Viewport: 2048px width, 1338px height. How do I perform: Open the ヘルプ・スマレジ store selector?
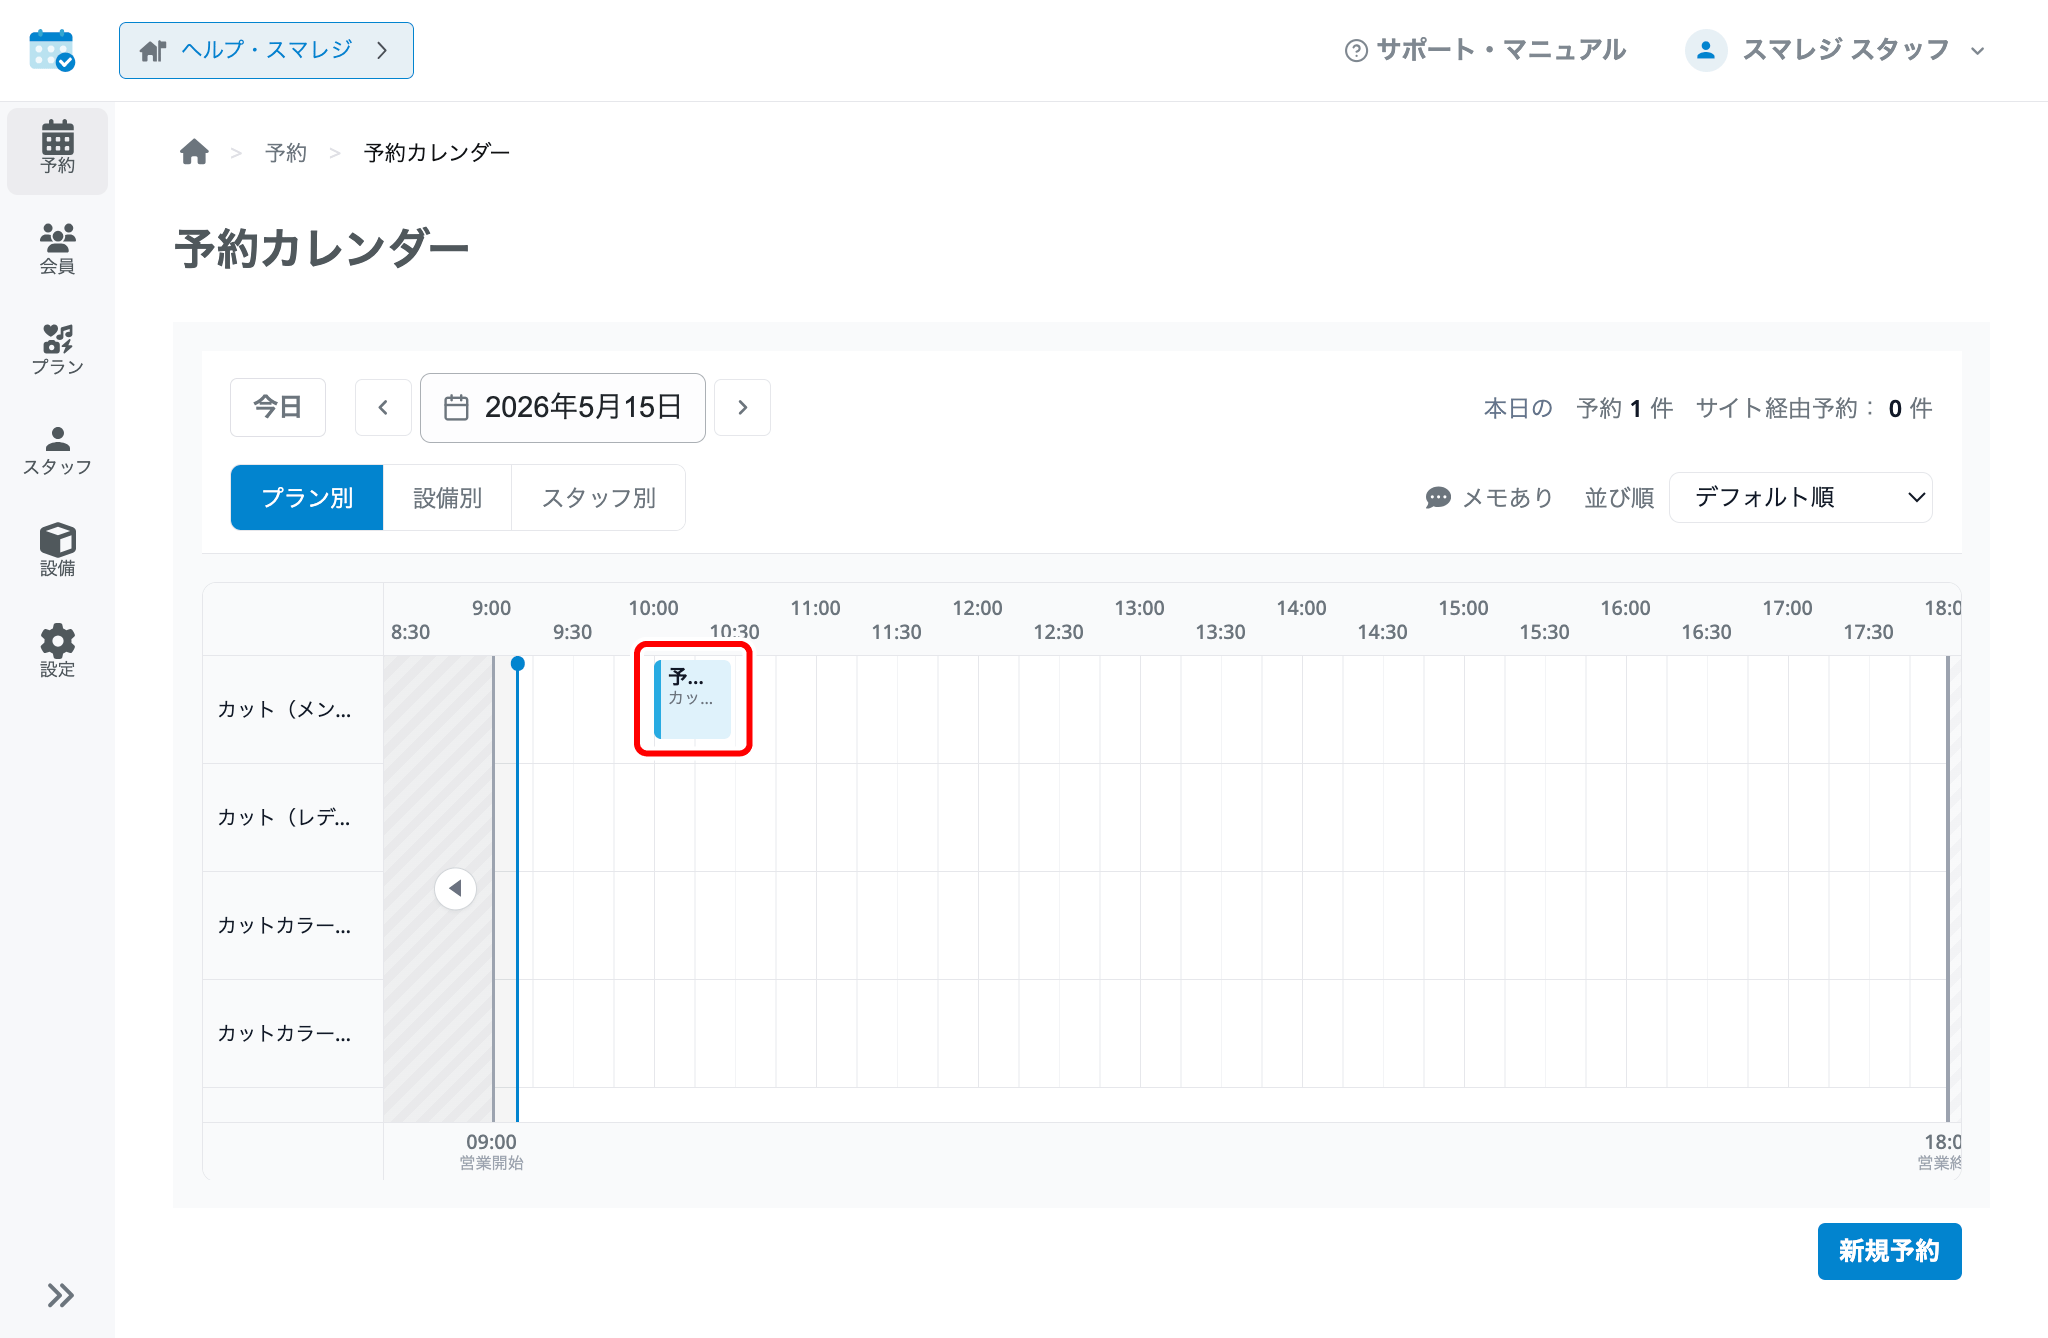[x=266, y=50]
